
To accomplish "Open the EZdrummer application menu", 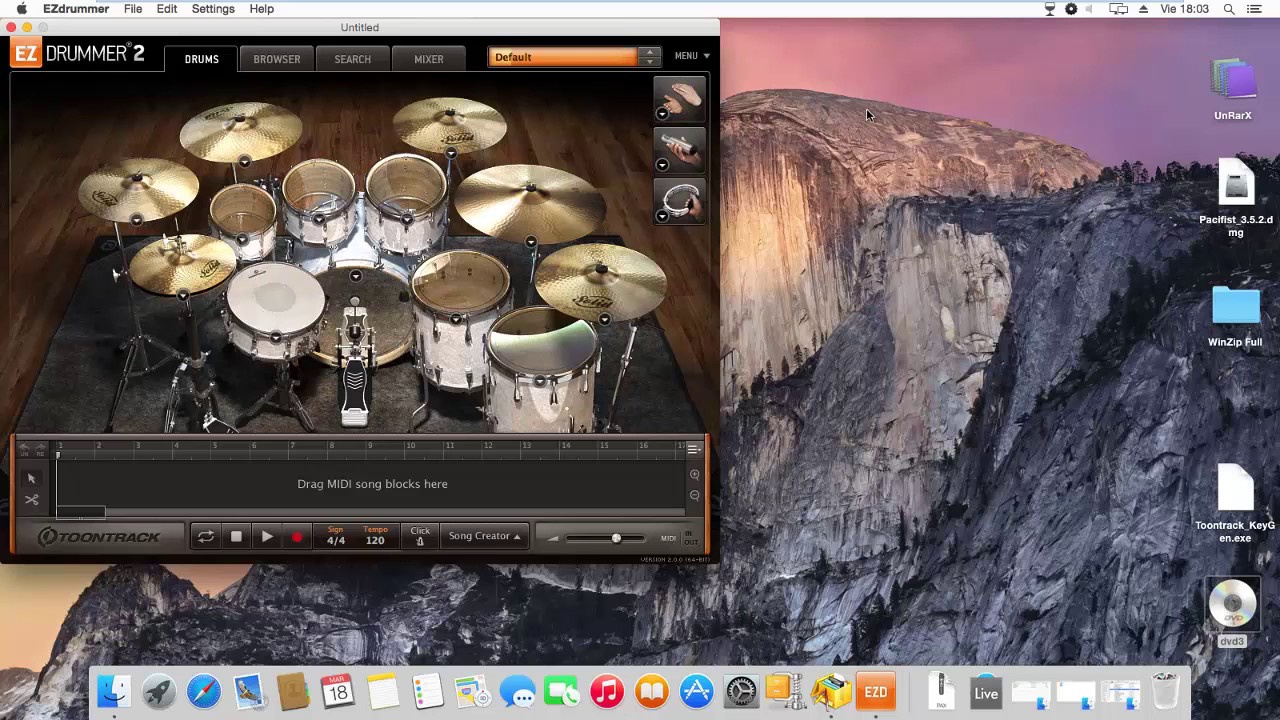I will pos(75,9).
